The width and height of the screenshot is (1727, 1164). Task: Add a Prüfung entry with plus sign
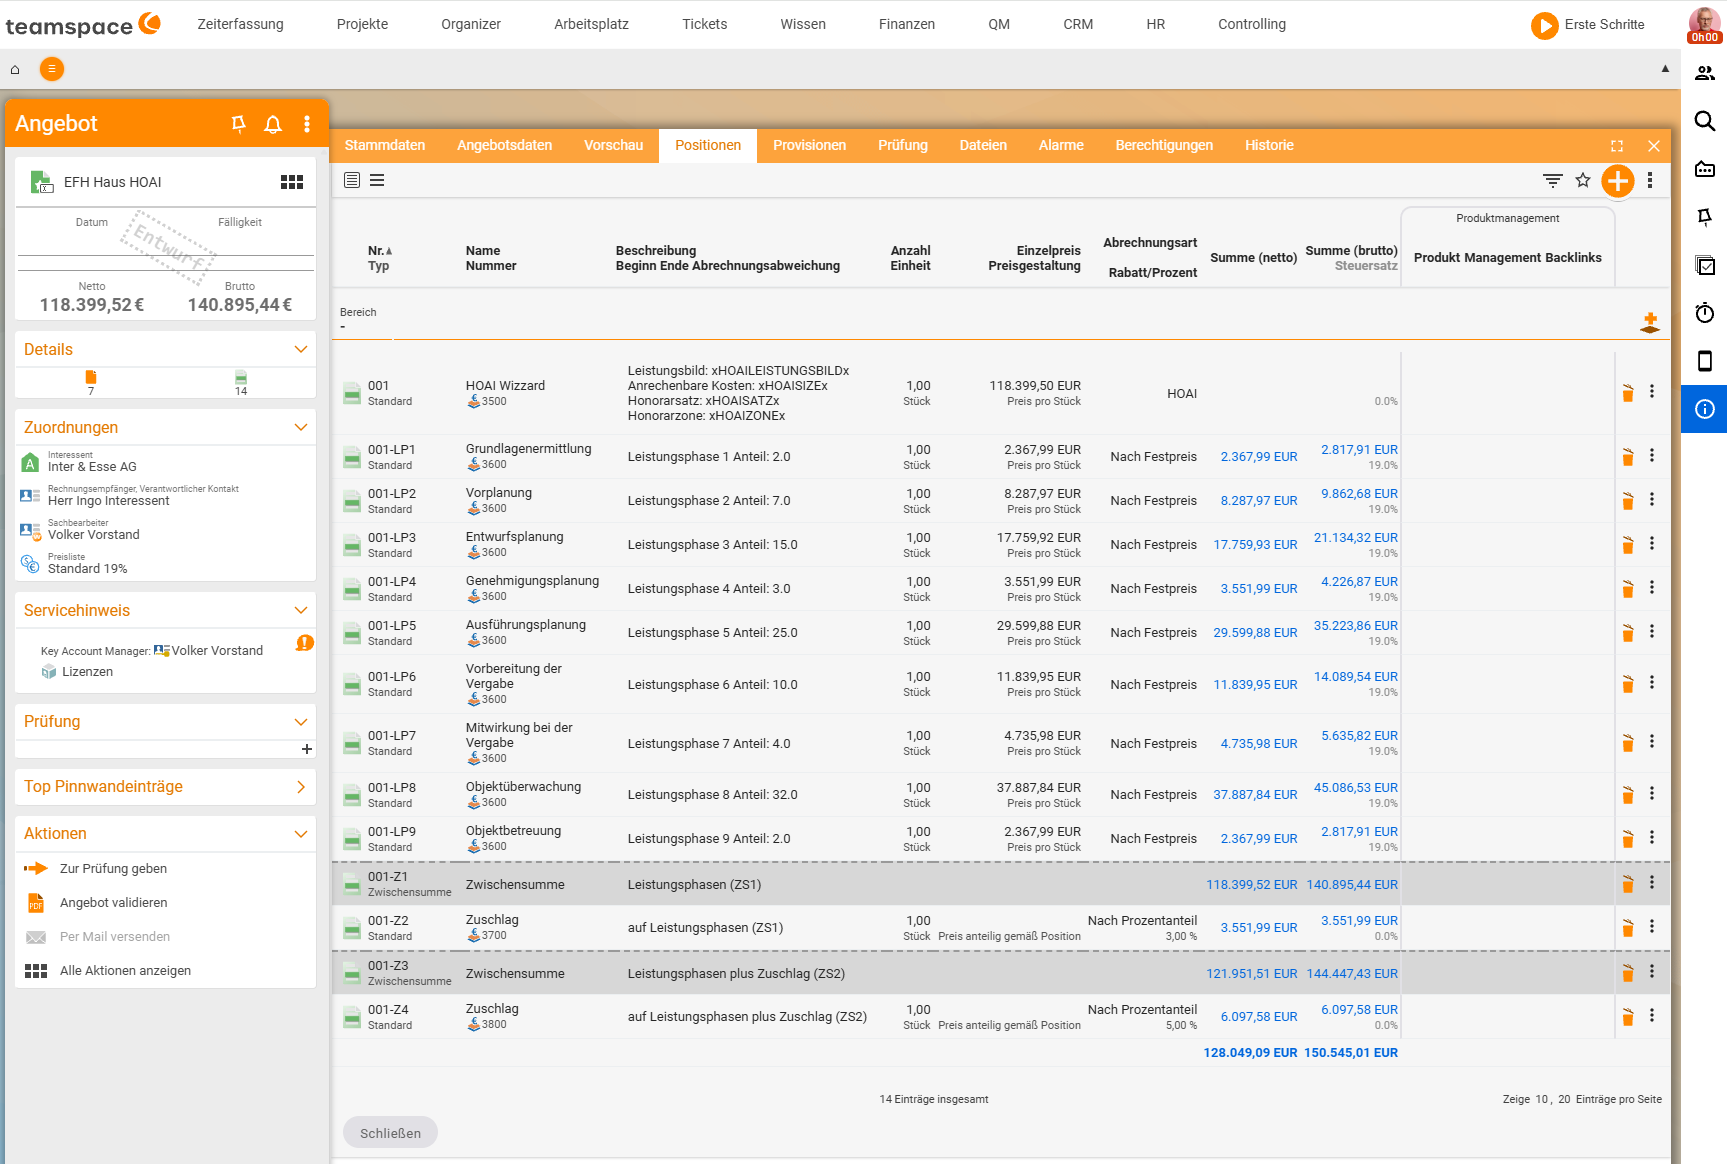[x=307, y=749]
